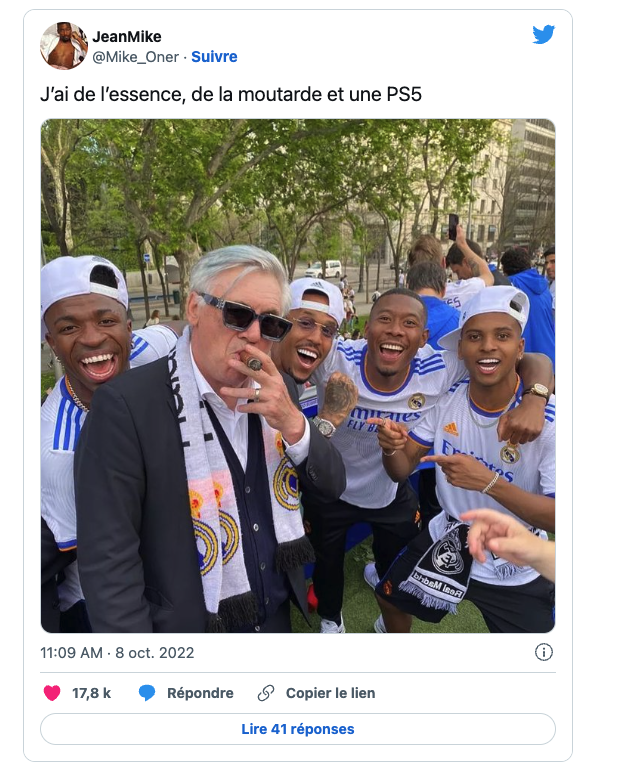The width and height of the screenshot is (619, 769).
Task: Open the celebration photo in the tweet
Action: [x=298, y=376]
